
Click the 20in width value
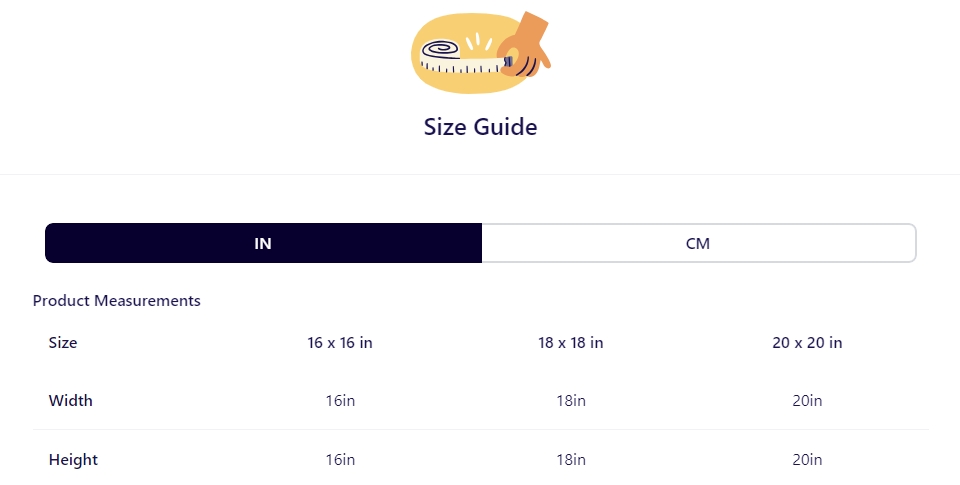[x=807, y=400]
